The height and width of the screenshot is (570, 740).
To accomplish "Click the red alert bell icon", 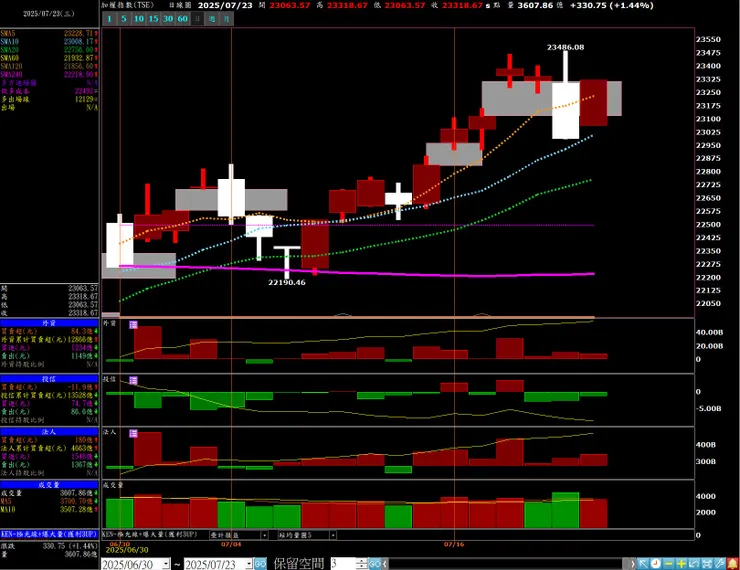I will [x=732, y=563].
